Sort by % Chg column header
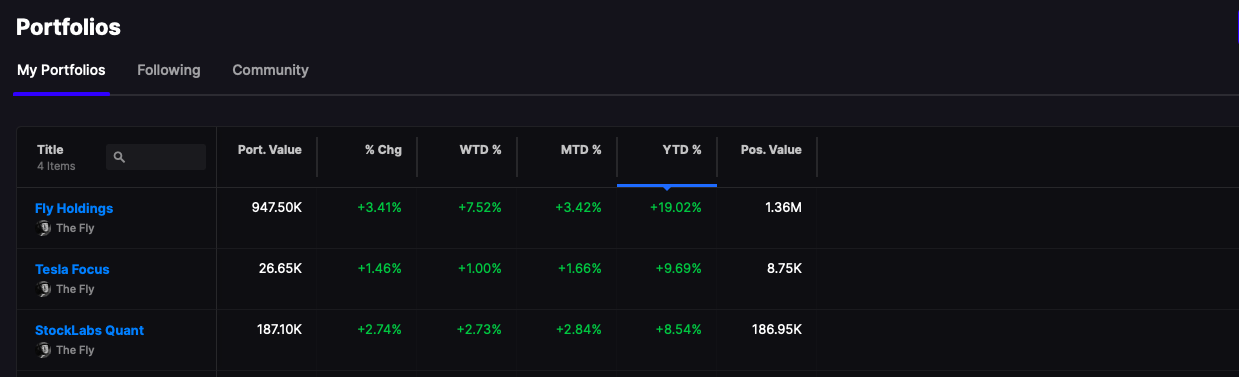 (383, 150)
